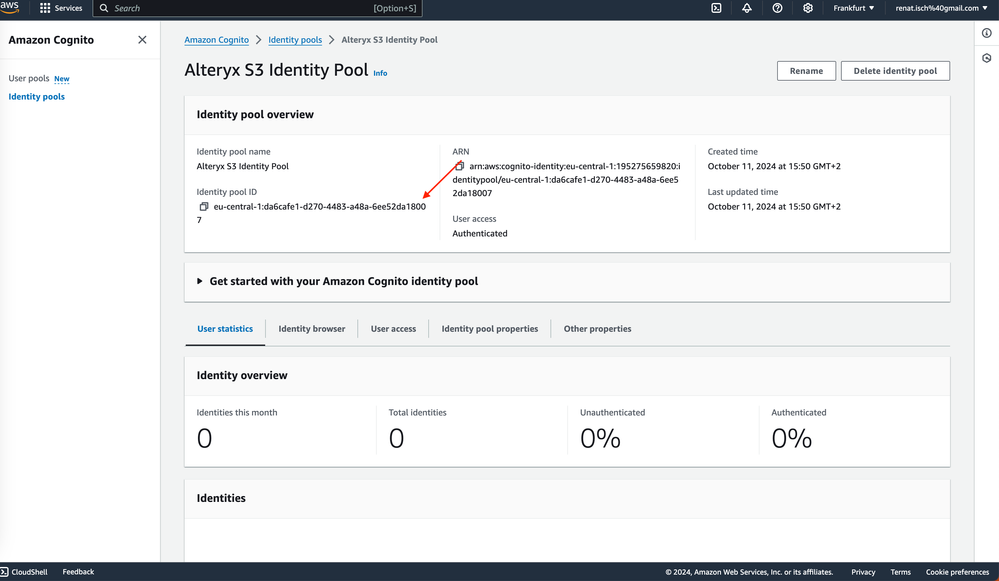Switch to the User access tab
This screenshot has width=999, height=581.
pos(393,329)
